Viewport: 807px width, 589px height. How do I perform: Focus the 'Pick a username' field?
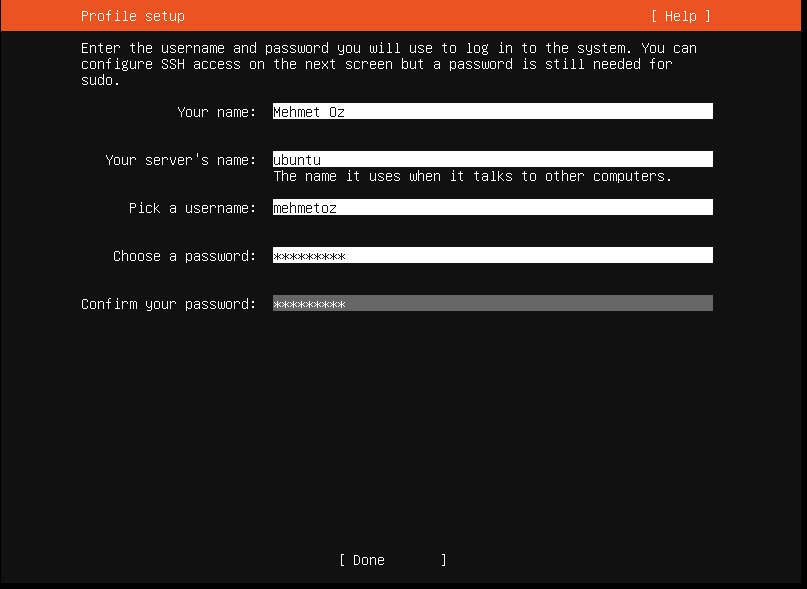pyautogui.click(x=493, y=207)
